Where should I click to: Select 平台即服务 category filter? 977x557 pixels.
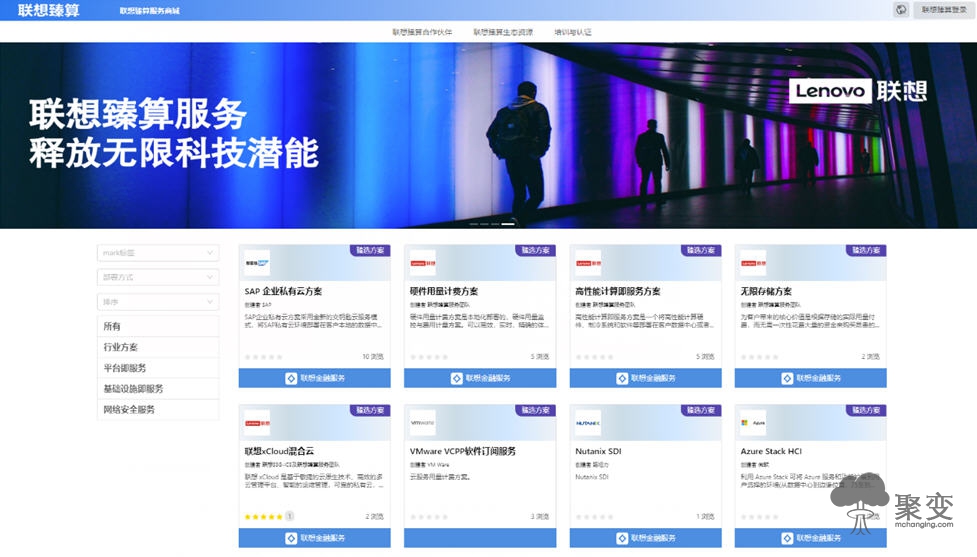point(158,368)
